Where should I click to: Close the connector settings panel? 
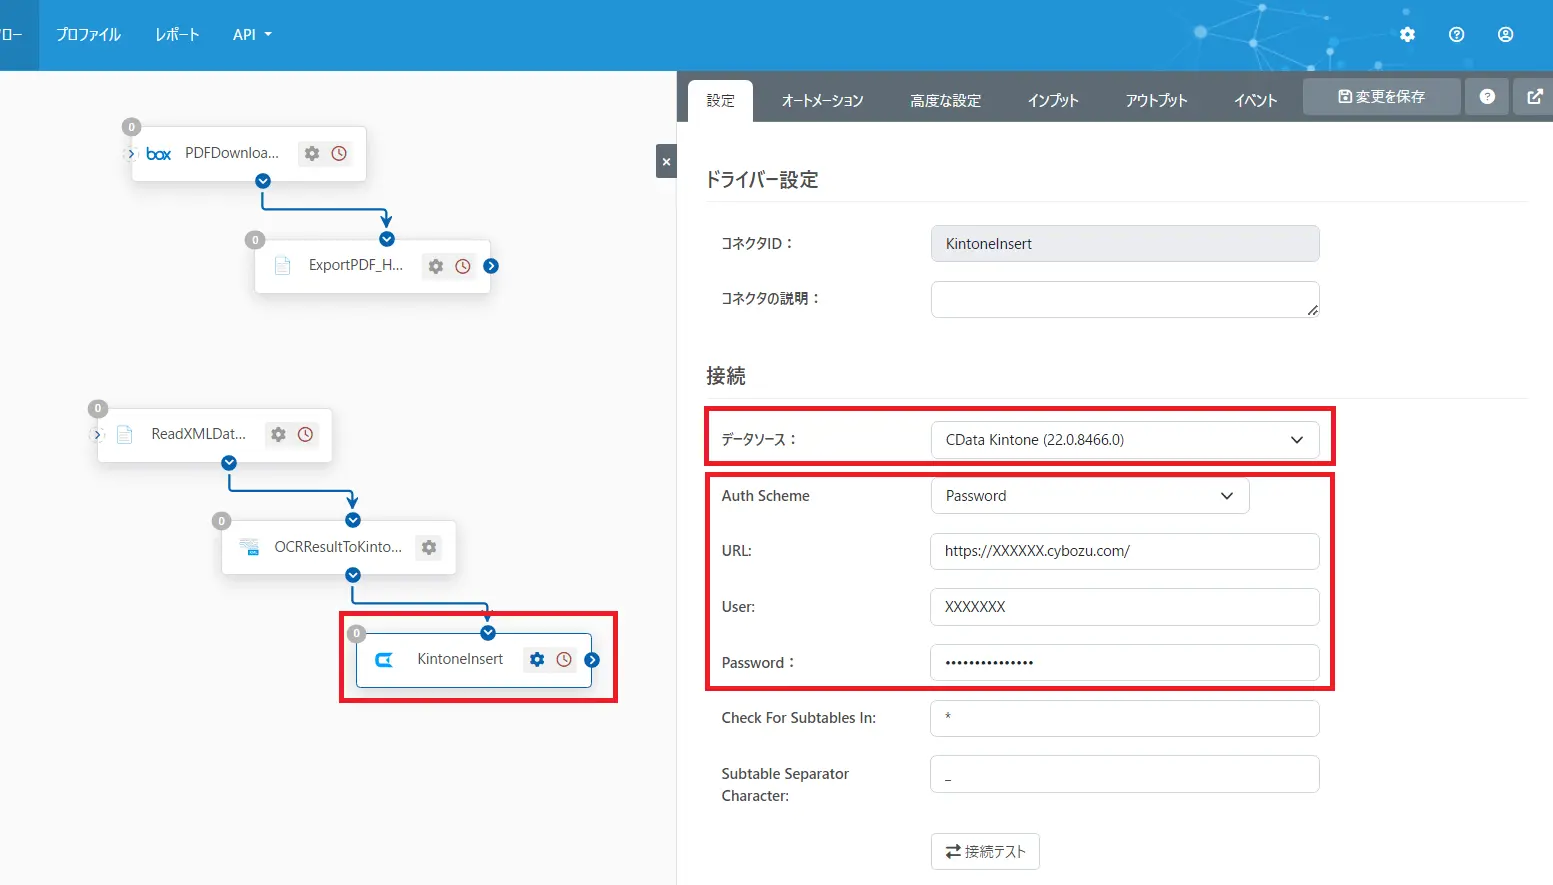point(666,161)
